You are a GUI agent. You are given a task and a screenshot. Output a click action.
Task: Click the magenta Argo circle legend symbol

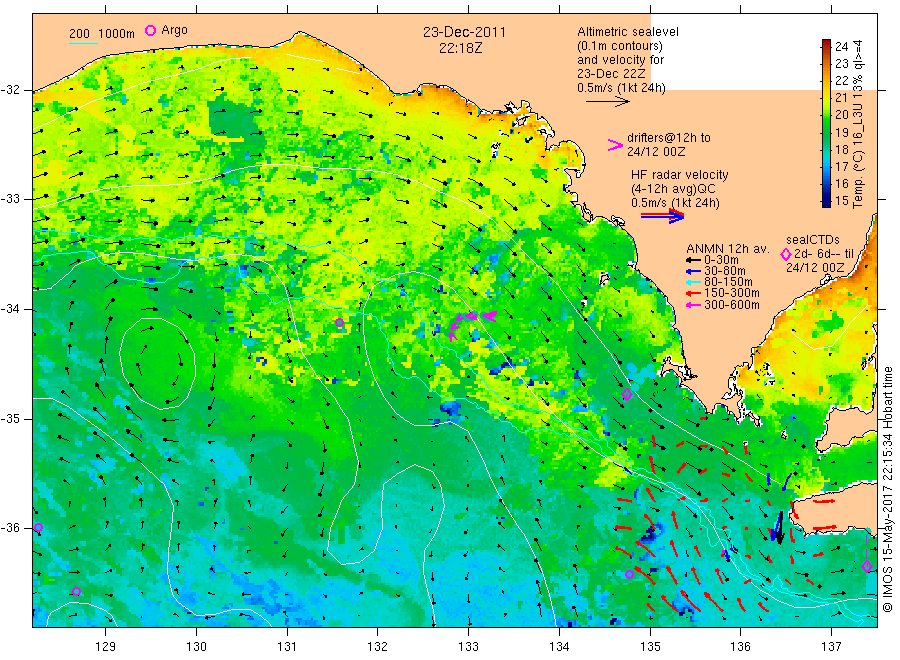tap(150, 30)
